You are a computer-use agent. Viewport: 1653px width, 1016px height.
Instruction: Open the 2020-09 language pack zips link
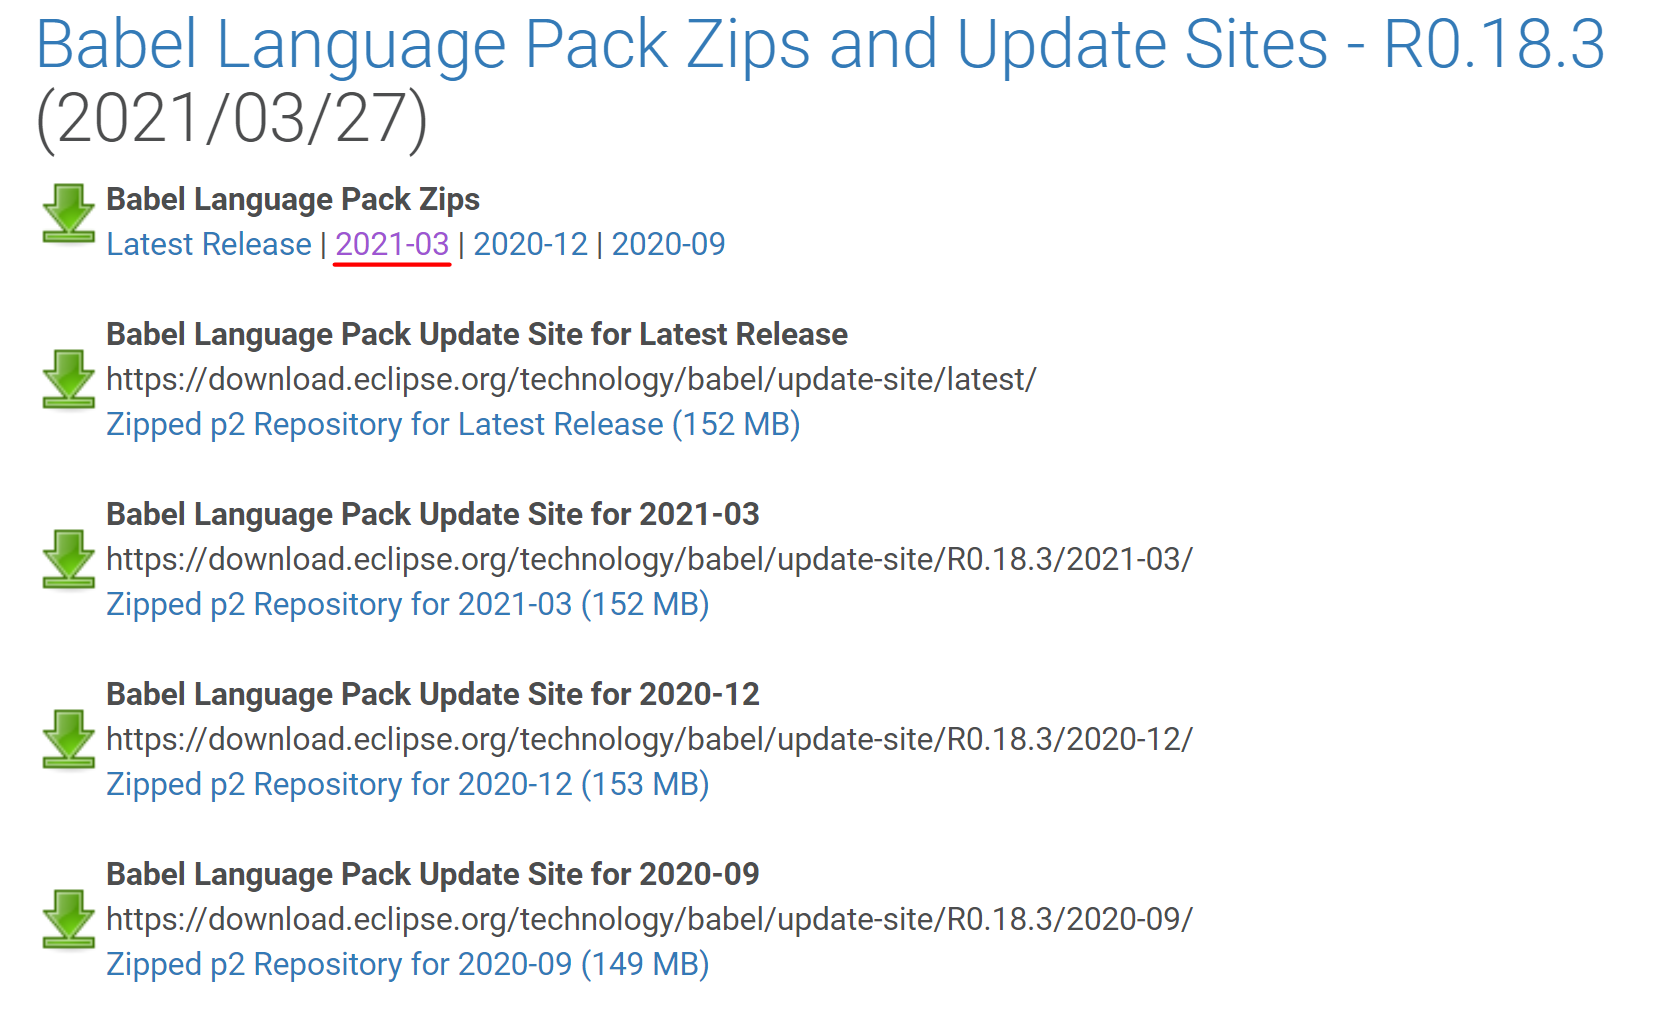(668, 244)
